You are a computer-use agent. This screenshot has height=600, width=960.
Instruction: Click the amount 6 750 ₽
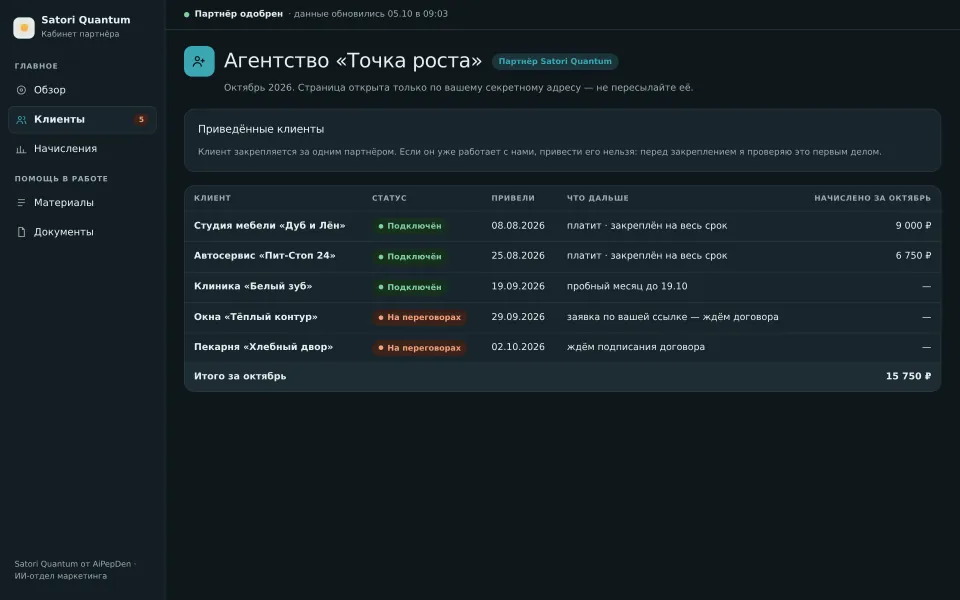point(913,255)
